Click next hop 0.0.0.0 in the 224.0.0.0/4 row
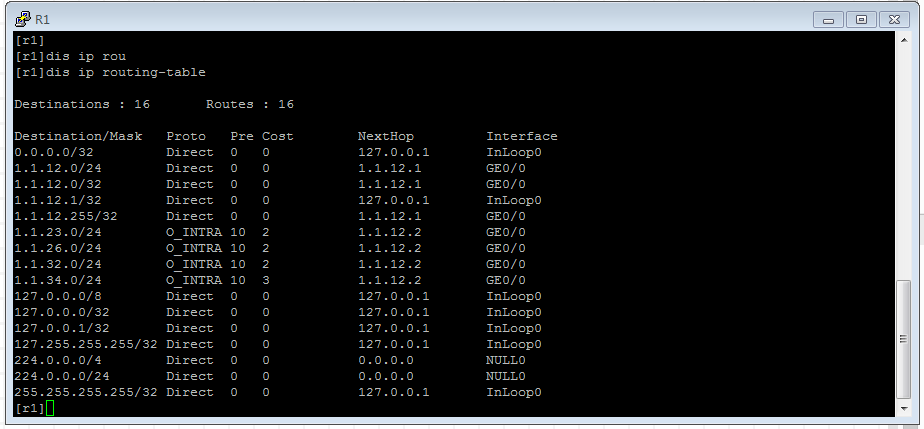Screen dimensions: 924x429 point(386,360)
